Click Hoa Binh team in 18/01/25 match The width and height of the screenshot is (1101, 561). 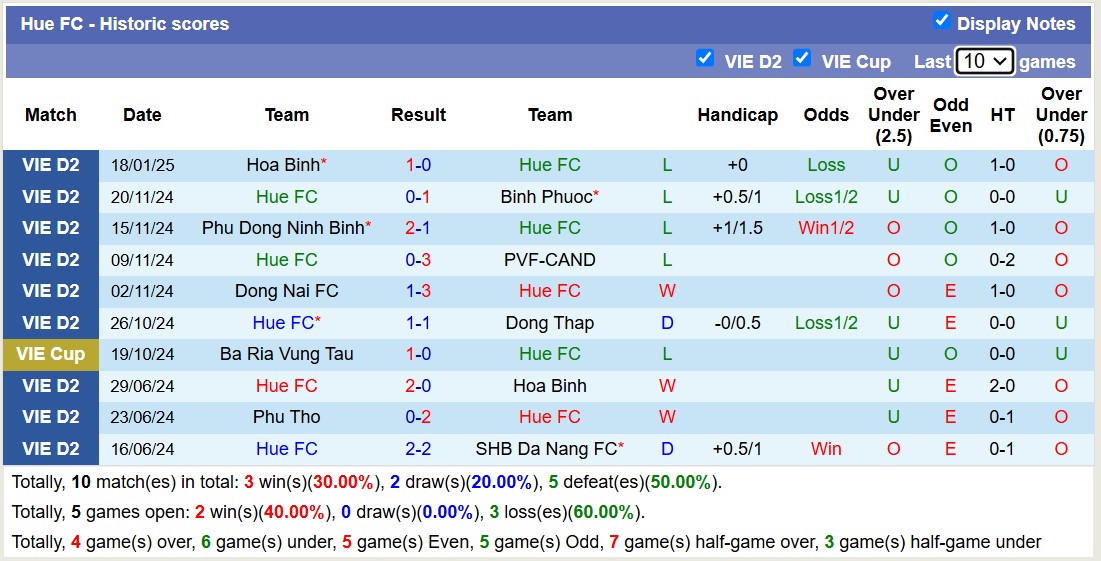(x=282, y=165)
